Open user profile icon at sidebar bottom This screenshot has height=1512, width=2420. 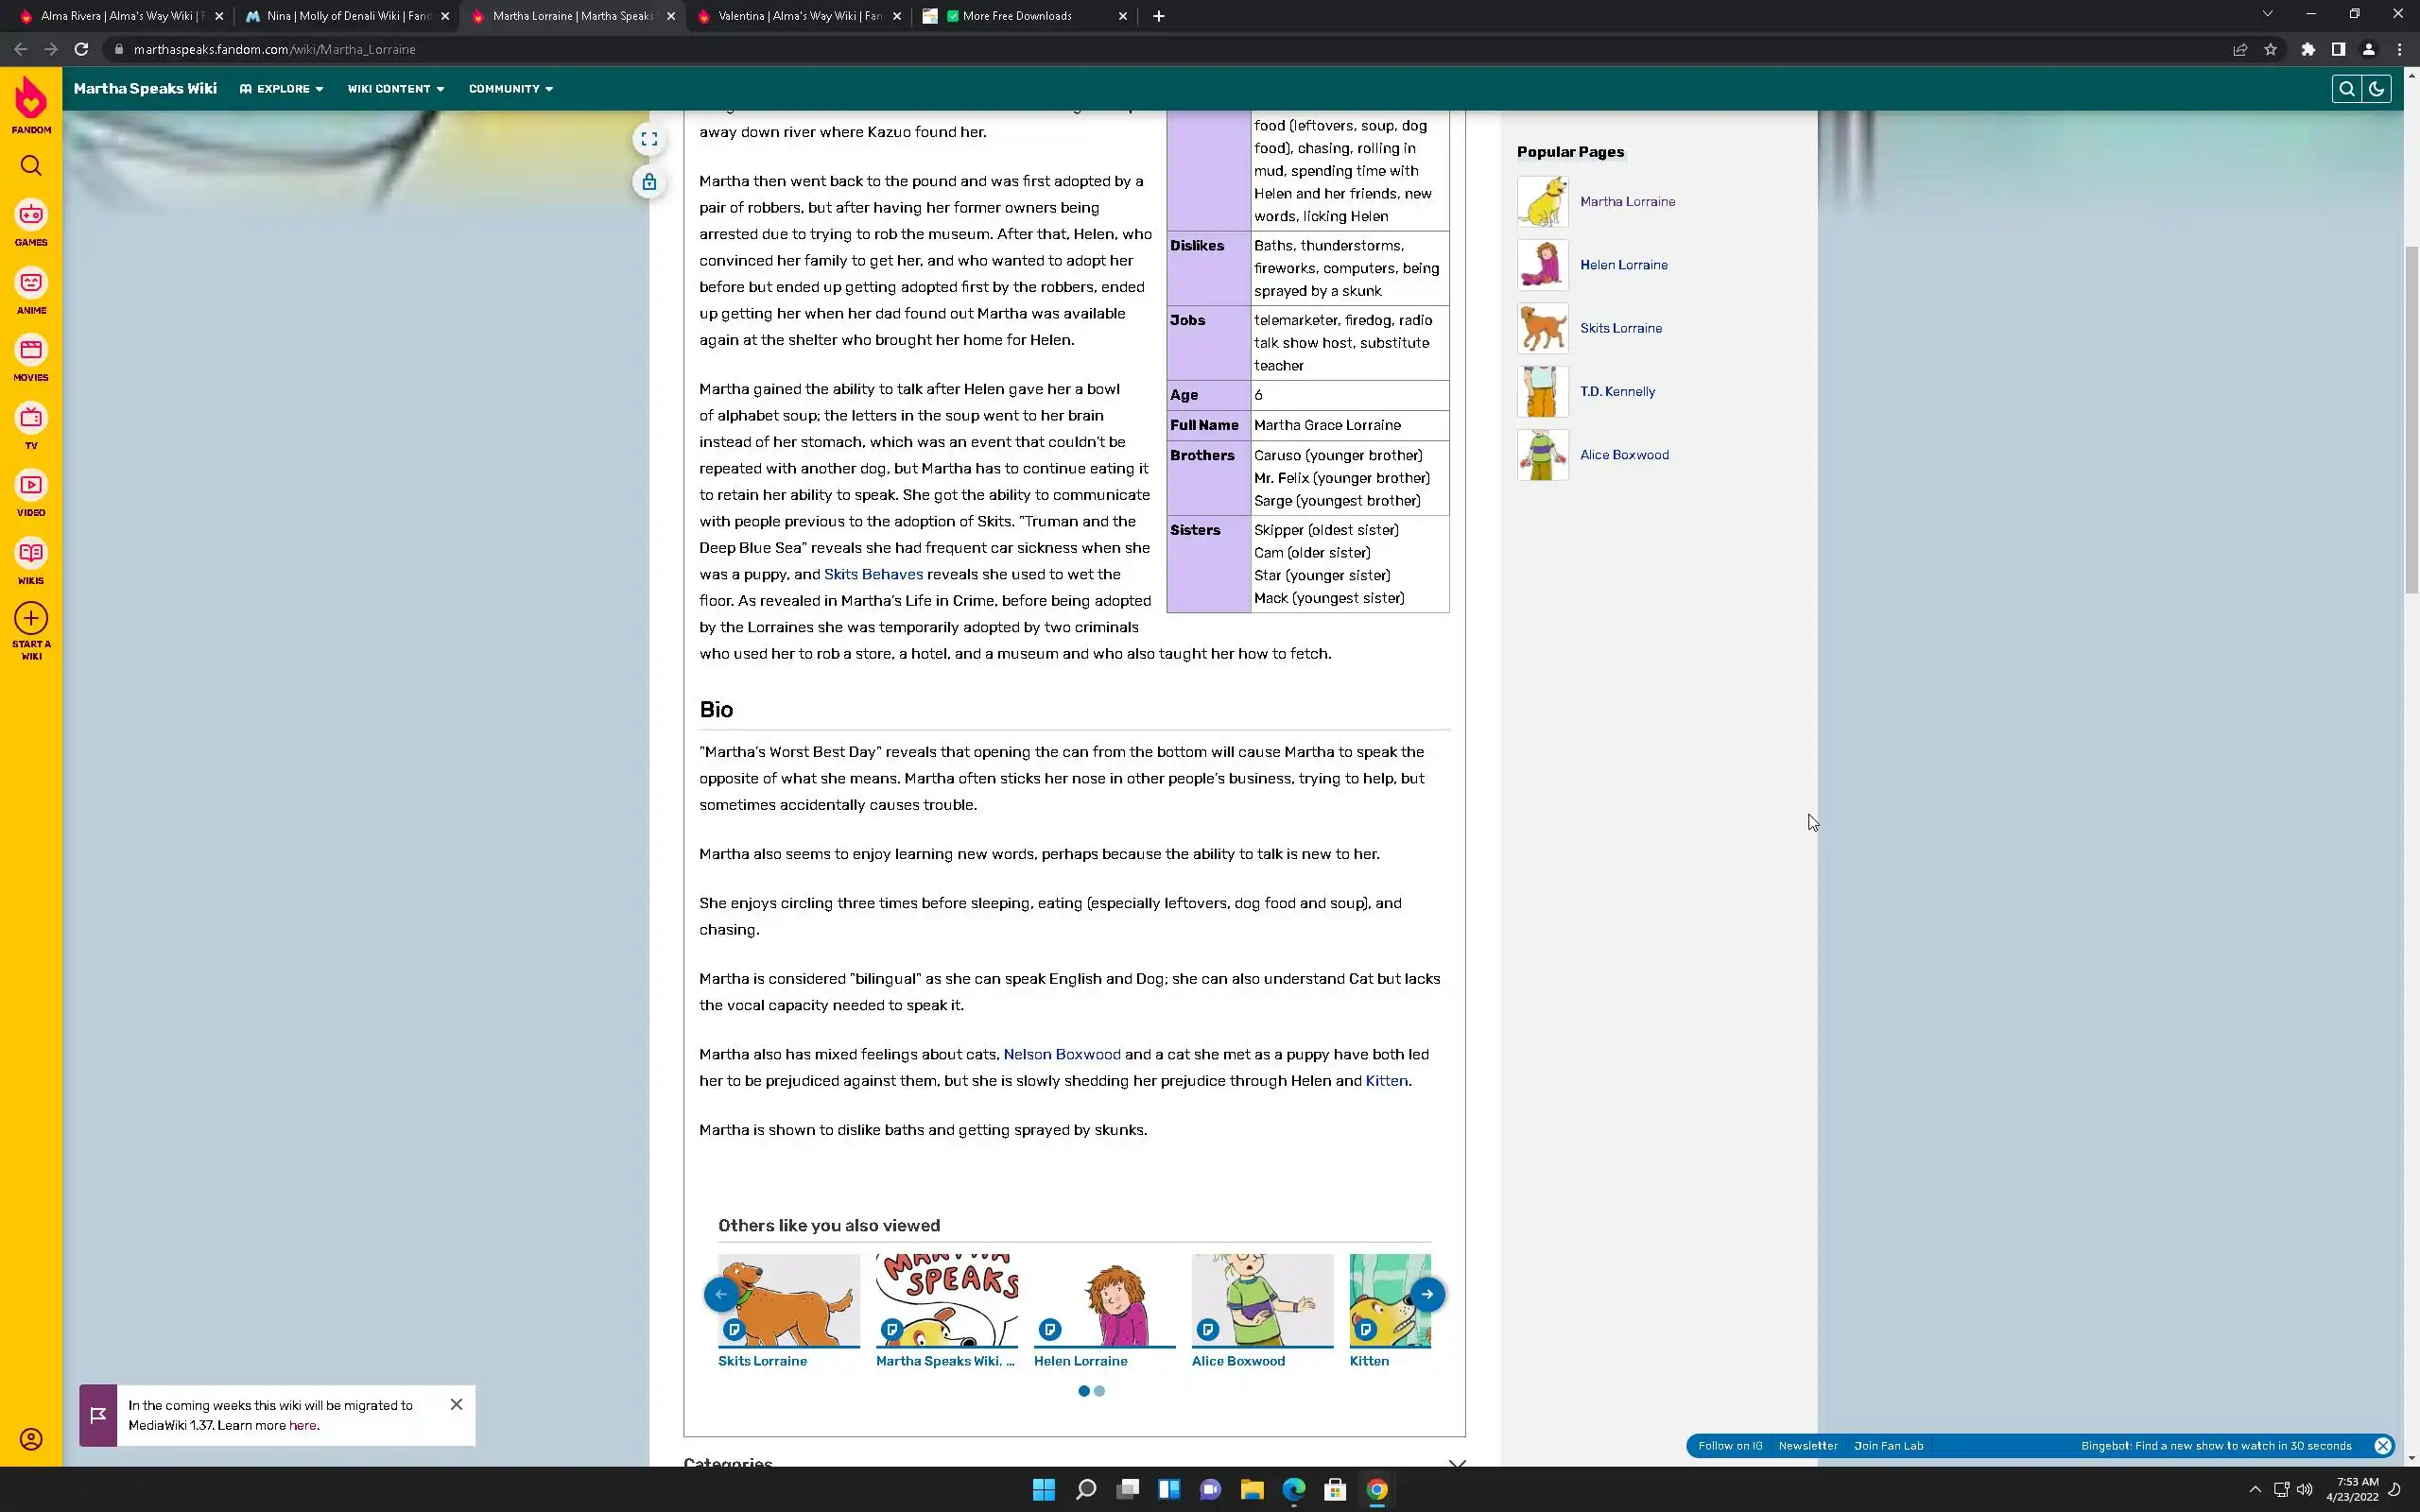(31, 1439)
